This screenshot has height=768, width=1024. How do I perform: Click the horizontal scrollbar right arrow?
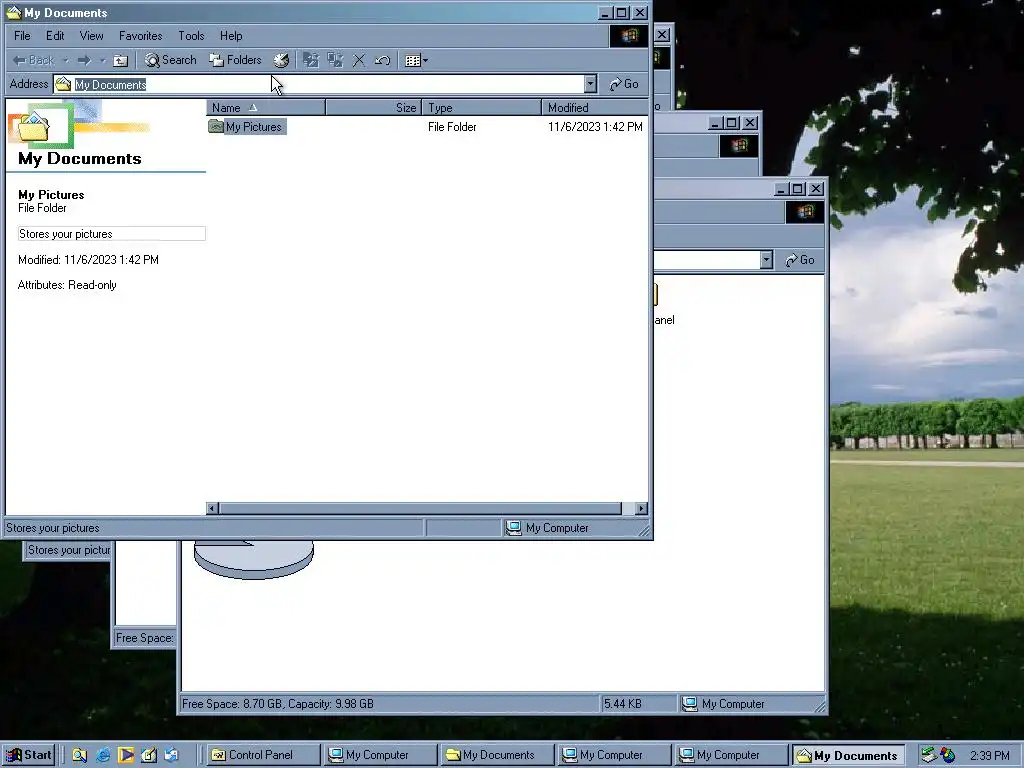pos(641,508)
